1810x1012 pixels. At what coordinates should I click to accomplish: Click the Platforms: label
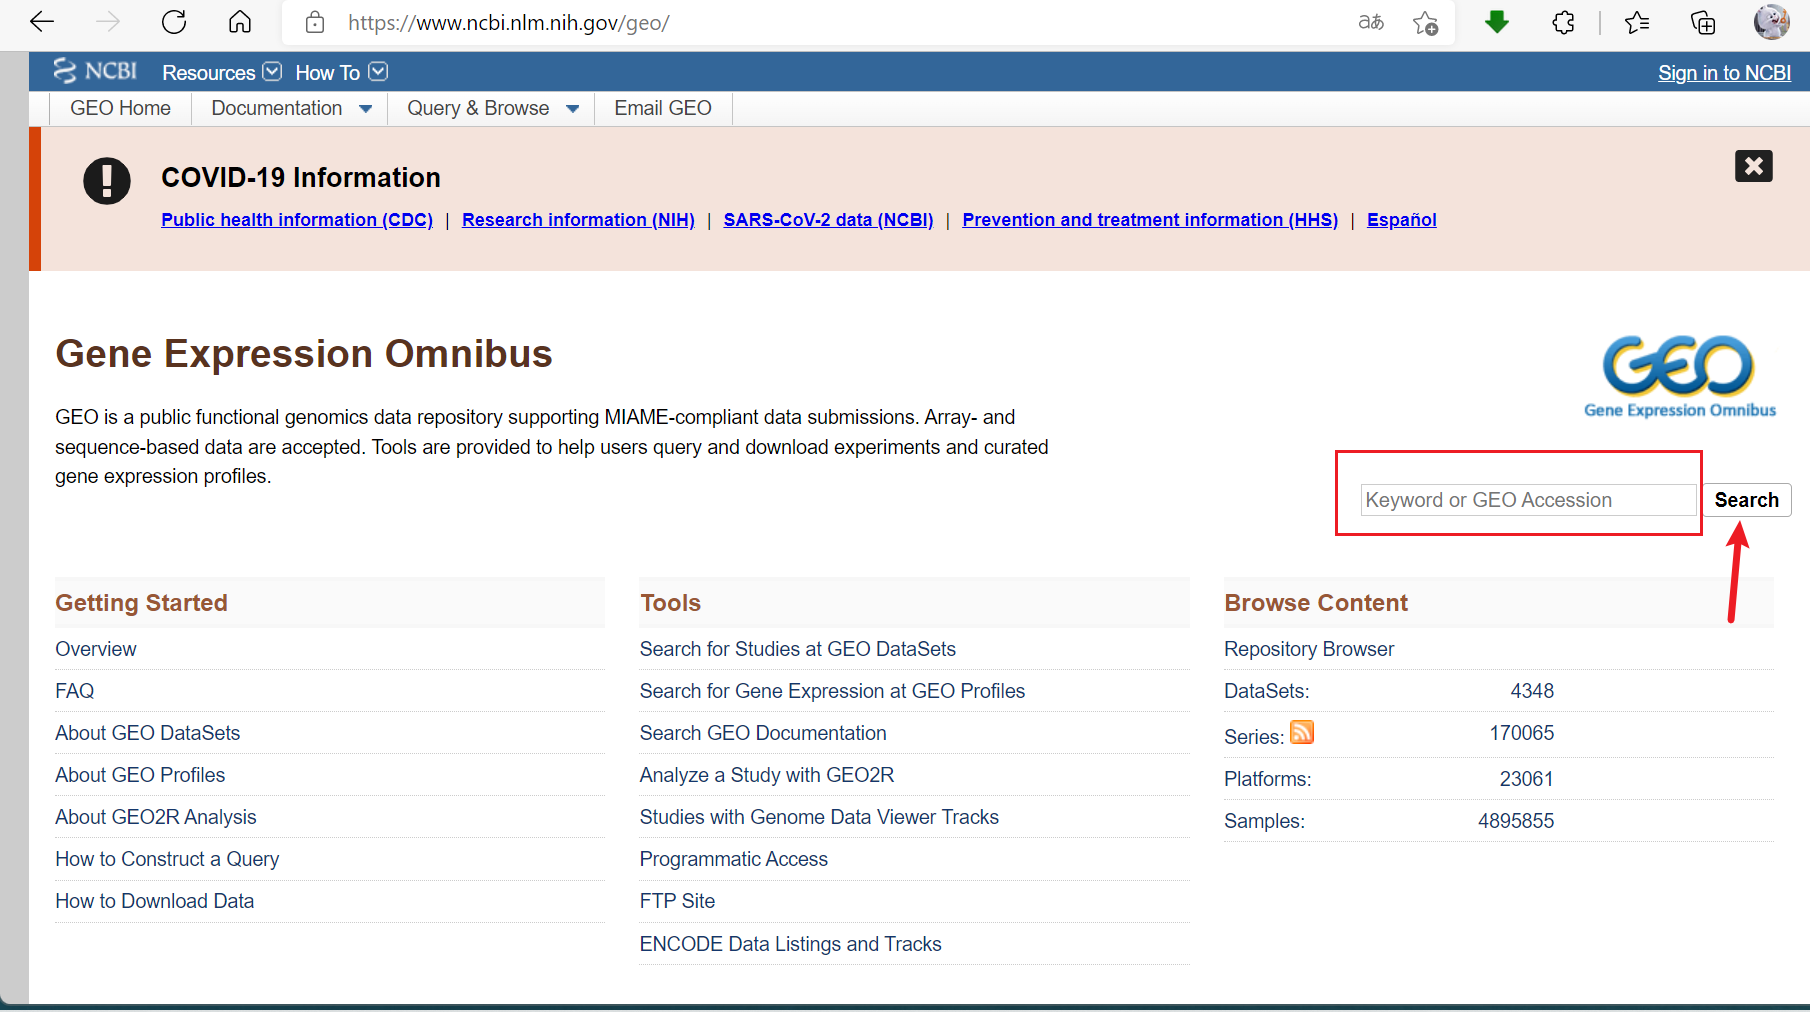1268,779
